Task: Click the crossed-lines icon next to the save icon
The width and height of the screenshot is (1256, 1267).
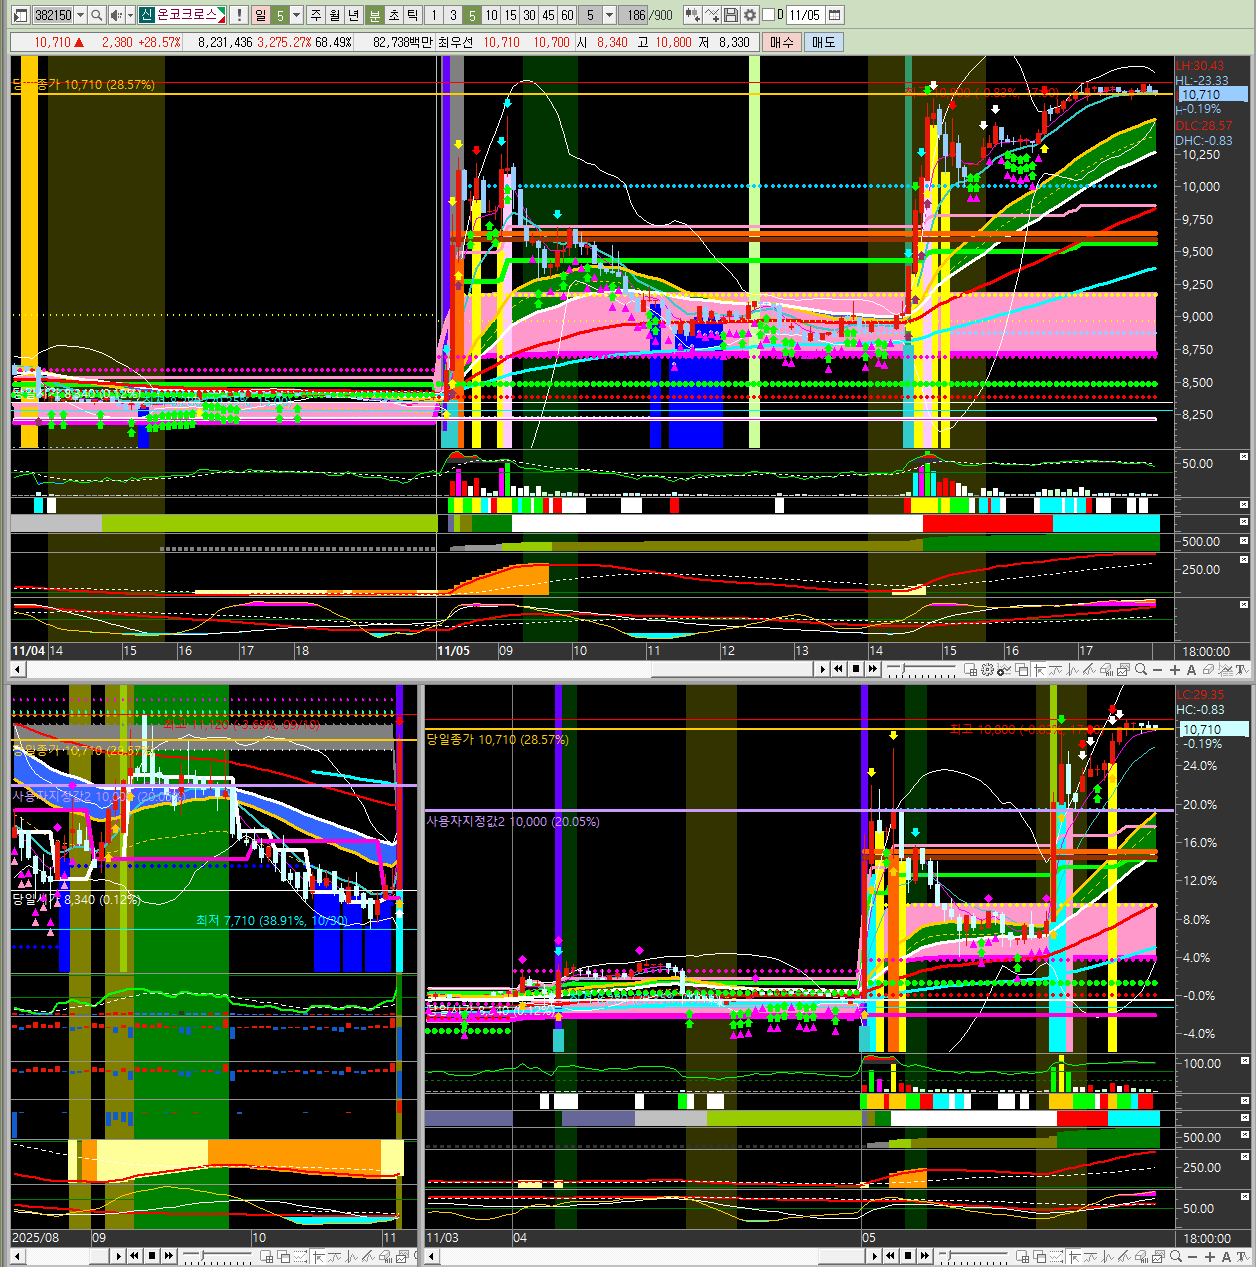Action: point(712,15)
